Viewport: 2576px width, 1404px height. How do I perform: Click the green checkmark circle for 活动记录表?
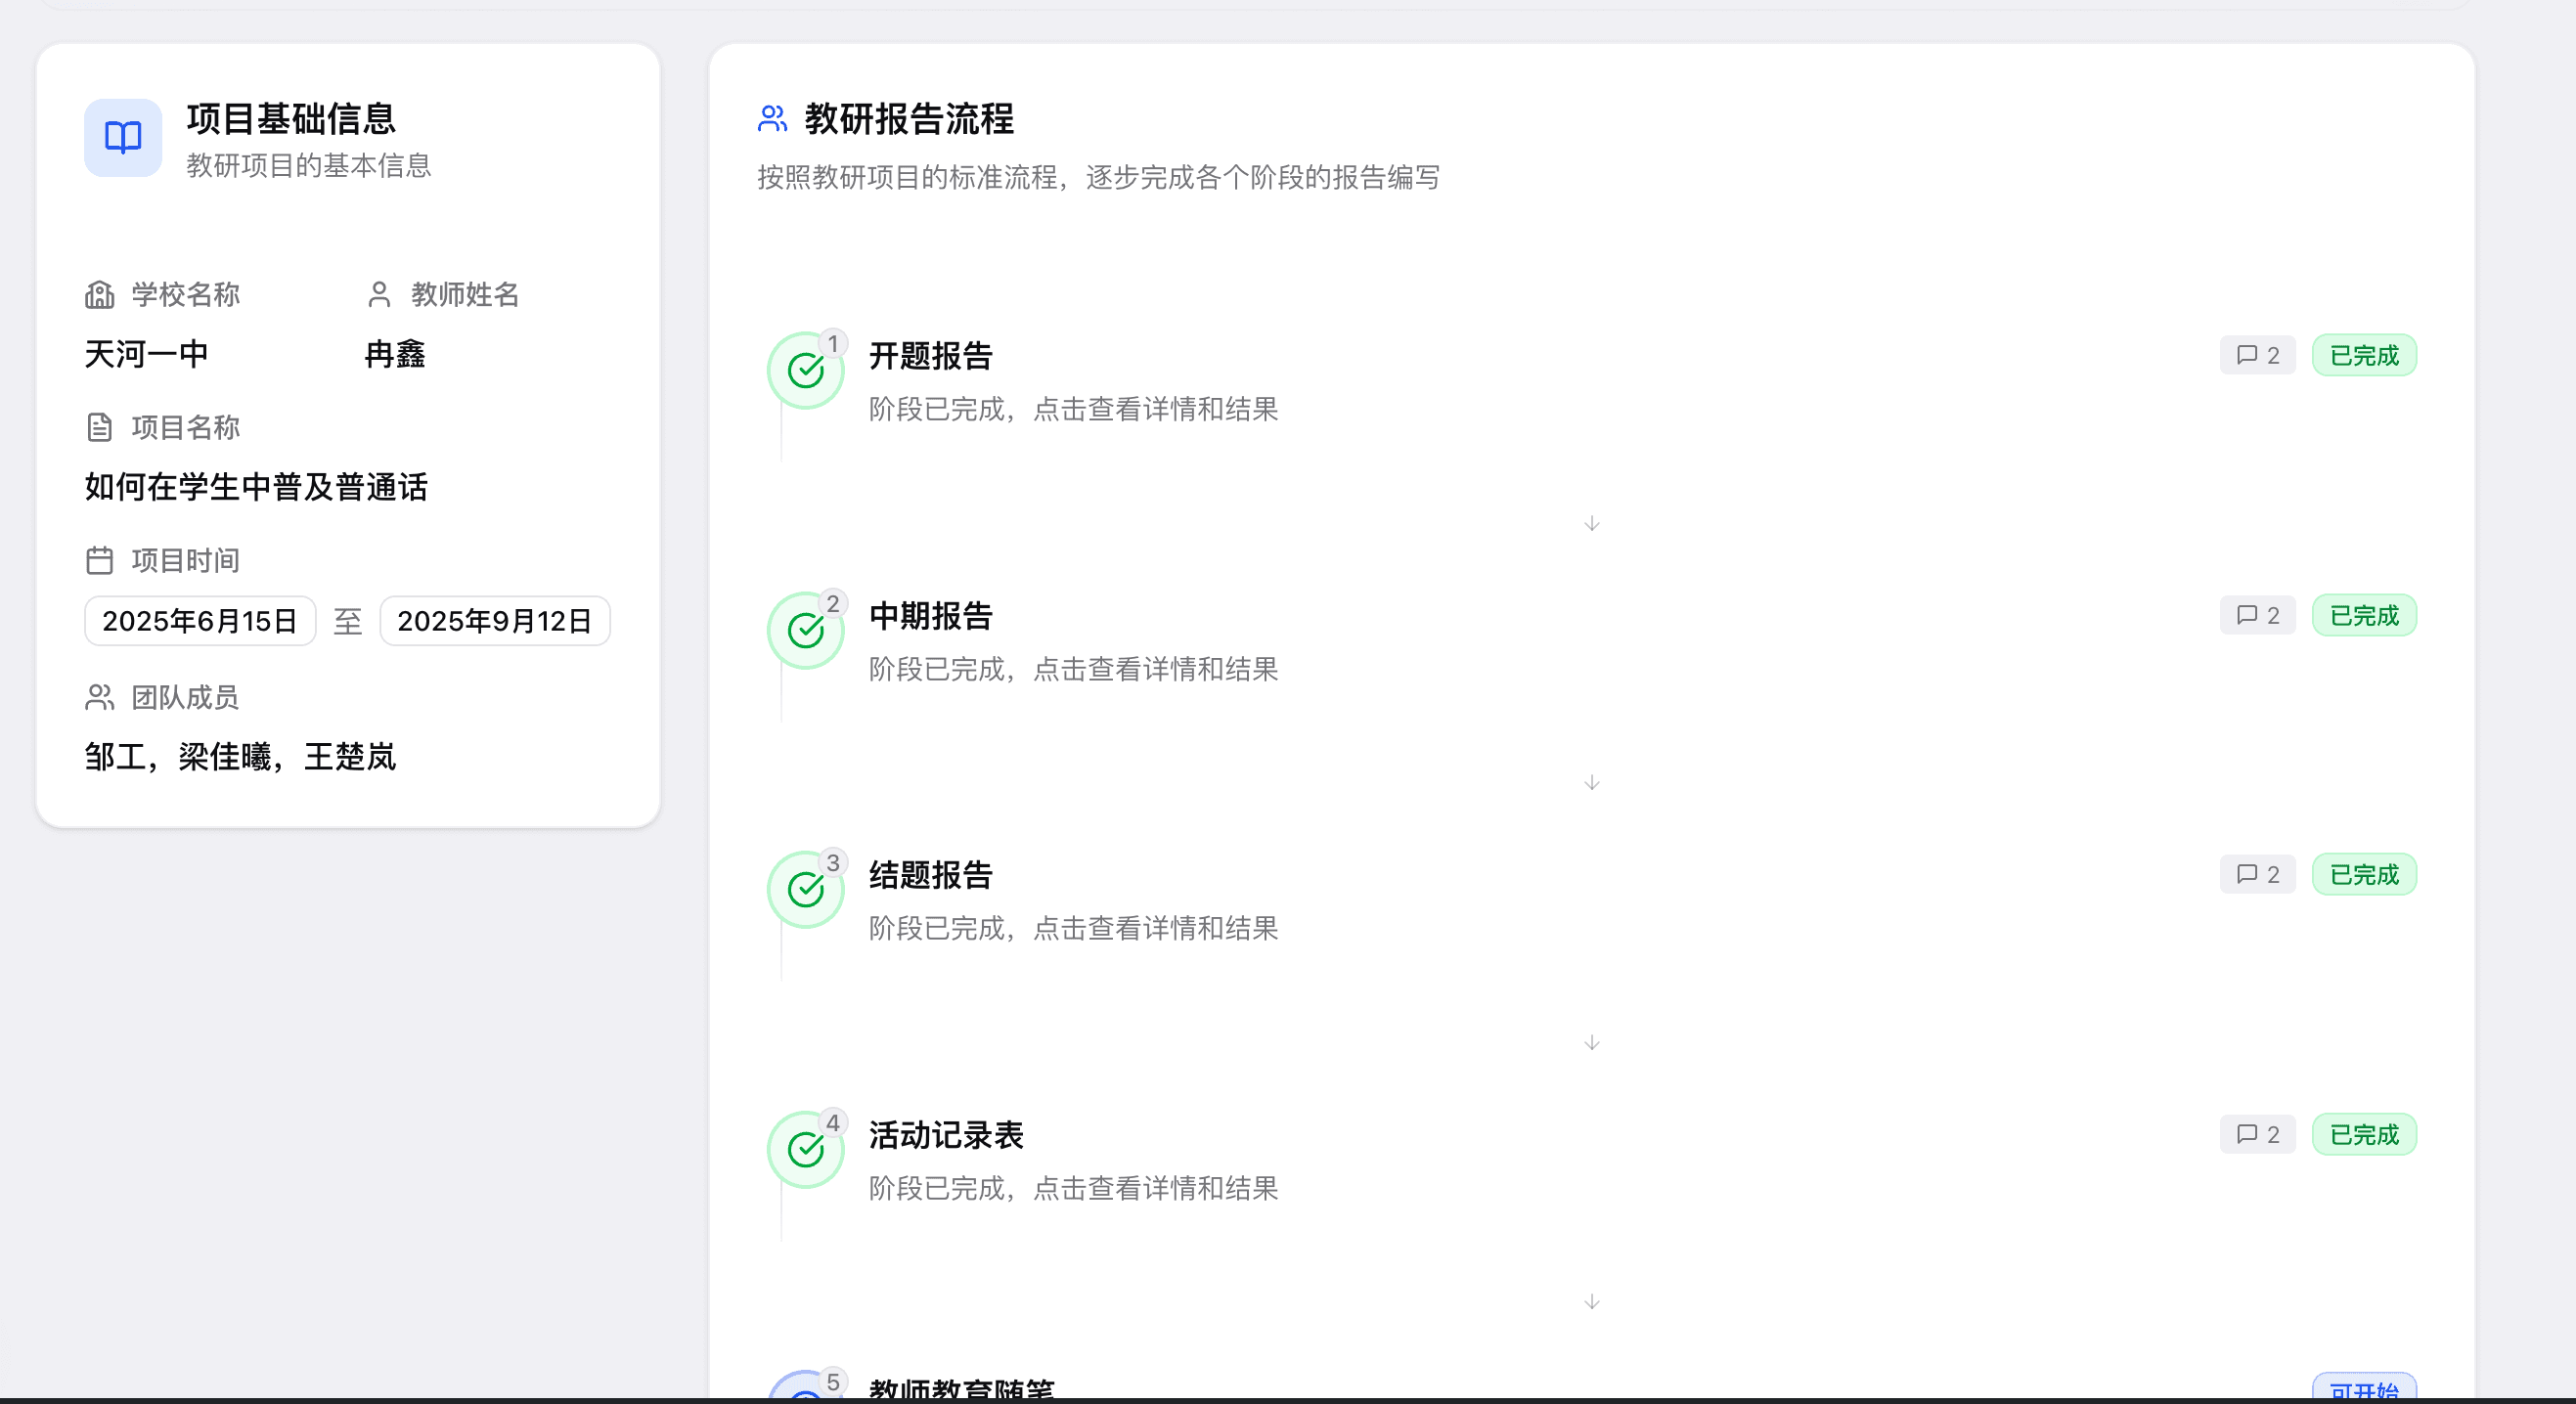[805, 1149]
